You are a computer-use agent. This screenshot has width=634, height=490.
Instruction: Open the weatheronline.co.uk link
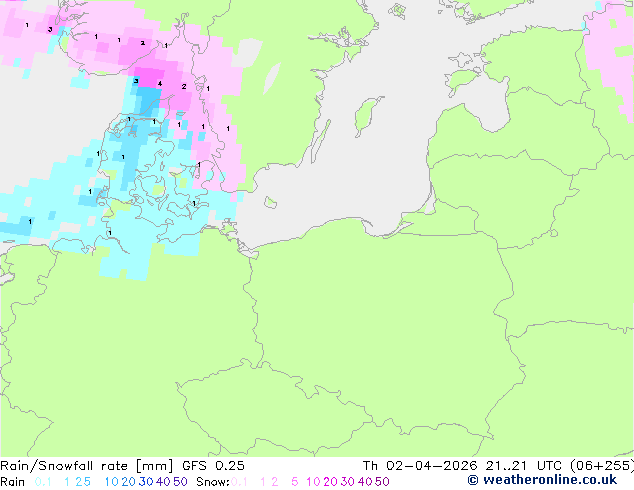[x=542, y=480]
